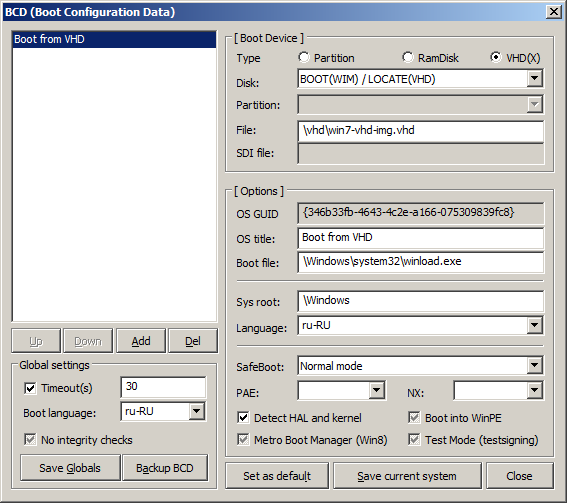
Task: Click Del to remove entry
Action: click(x=193, y=341)
